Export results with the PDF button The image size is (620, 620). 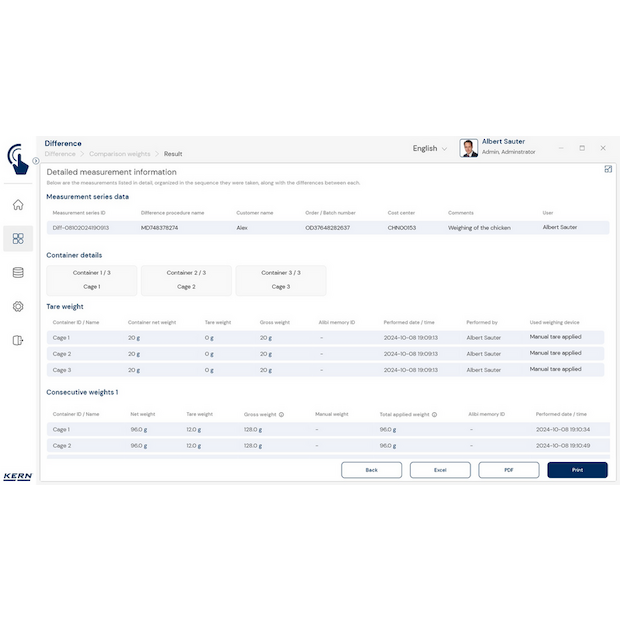[x=508, y=469]
